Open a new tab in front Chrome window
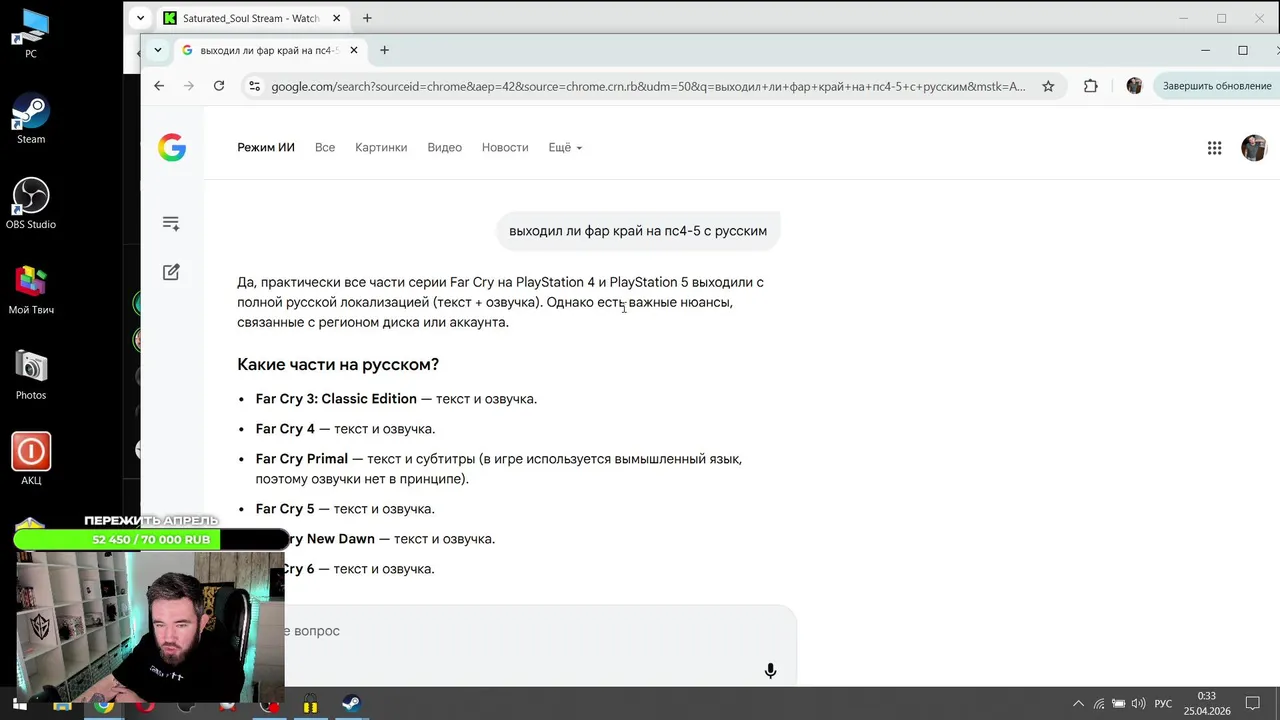 pyautogui.click(x=384, y=50)
